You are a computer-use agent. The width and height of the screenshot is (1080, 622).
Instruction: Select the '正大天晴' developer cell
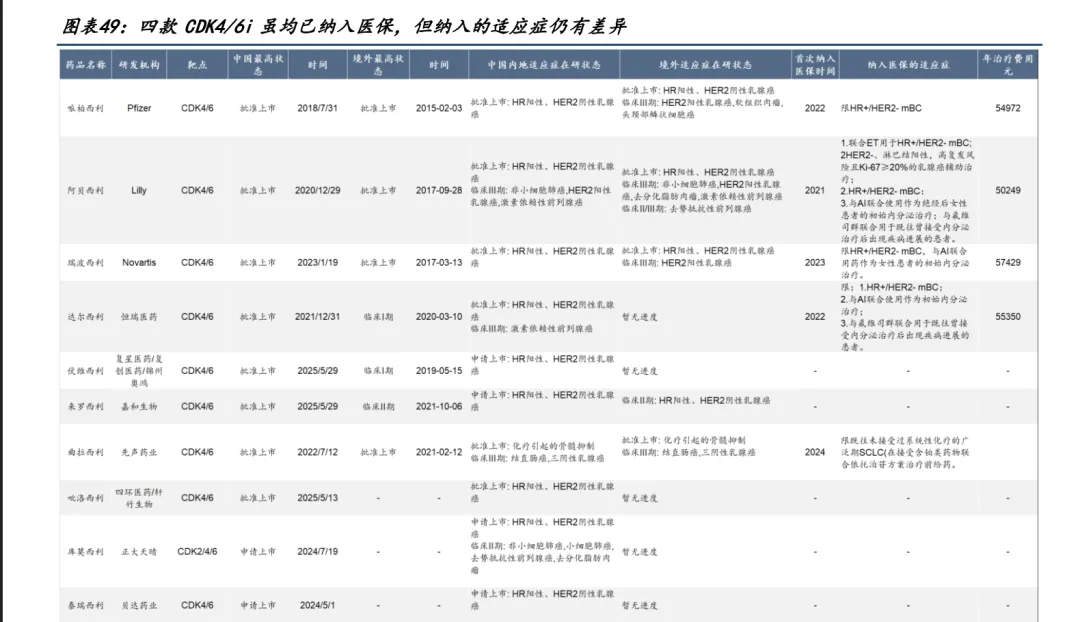tap(139, 551)
